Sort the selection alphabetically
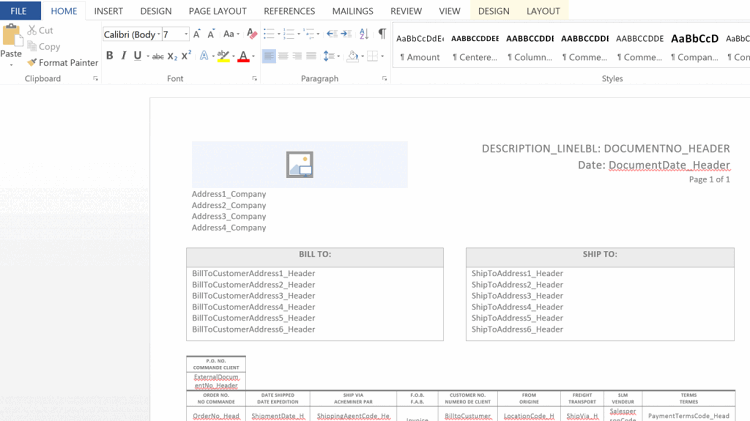 pyautogui.click(x=364, y=34)
